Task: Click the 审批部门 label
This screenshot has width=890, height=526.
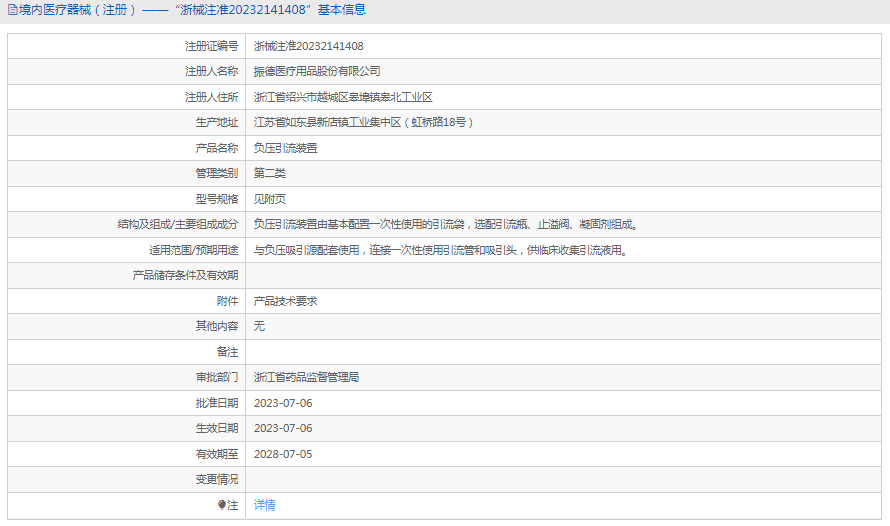Action: point(217,377)
